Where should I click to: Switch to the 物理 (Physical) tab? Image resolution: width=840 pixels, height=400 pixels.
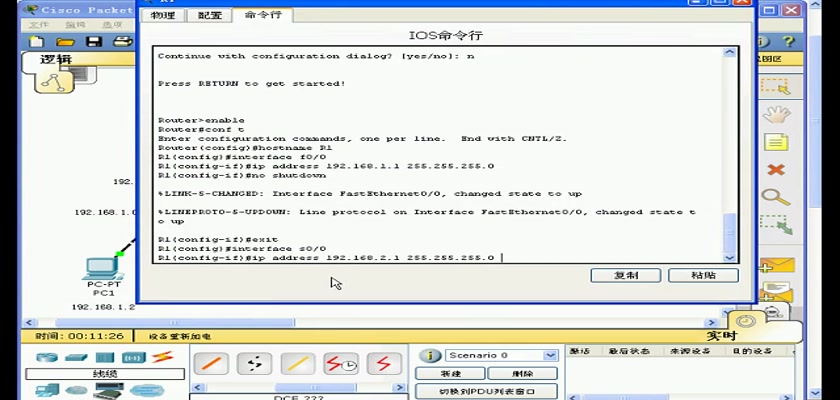pos(163,15)
